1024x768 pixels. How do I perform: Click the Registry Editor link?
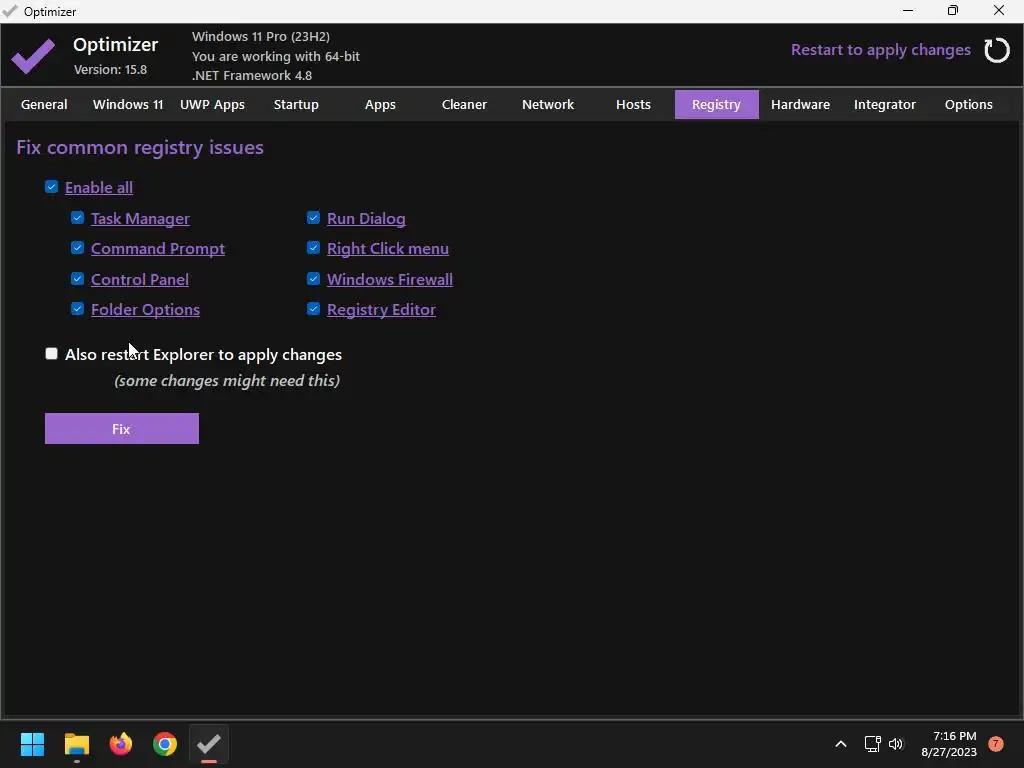[381, 310]
